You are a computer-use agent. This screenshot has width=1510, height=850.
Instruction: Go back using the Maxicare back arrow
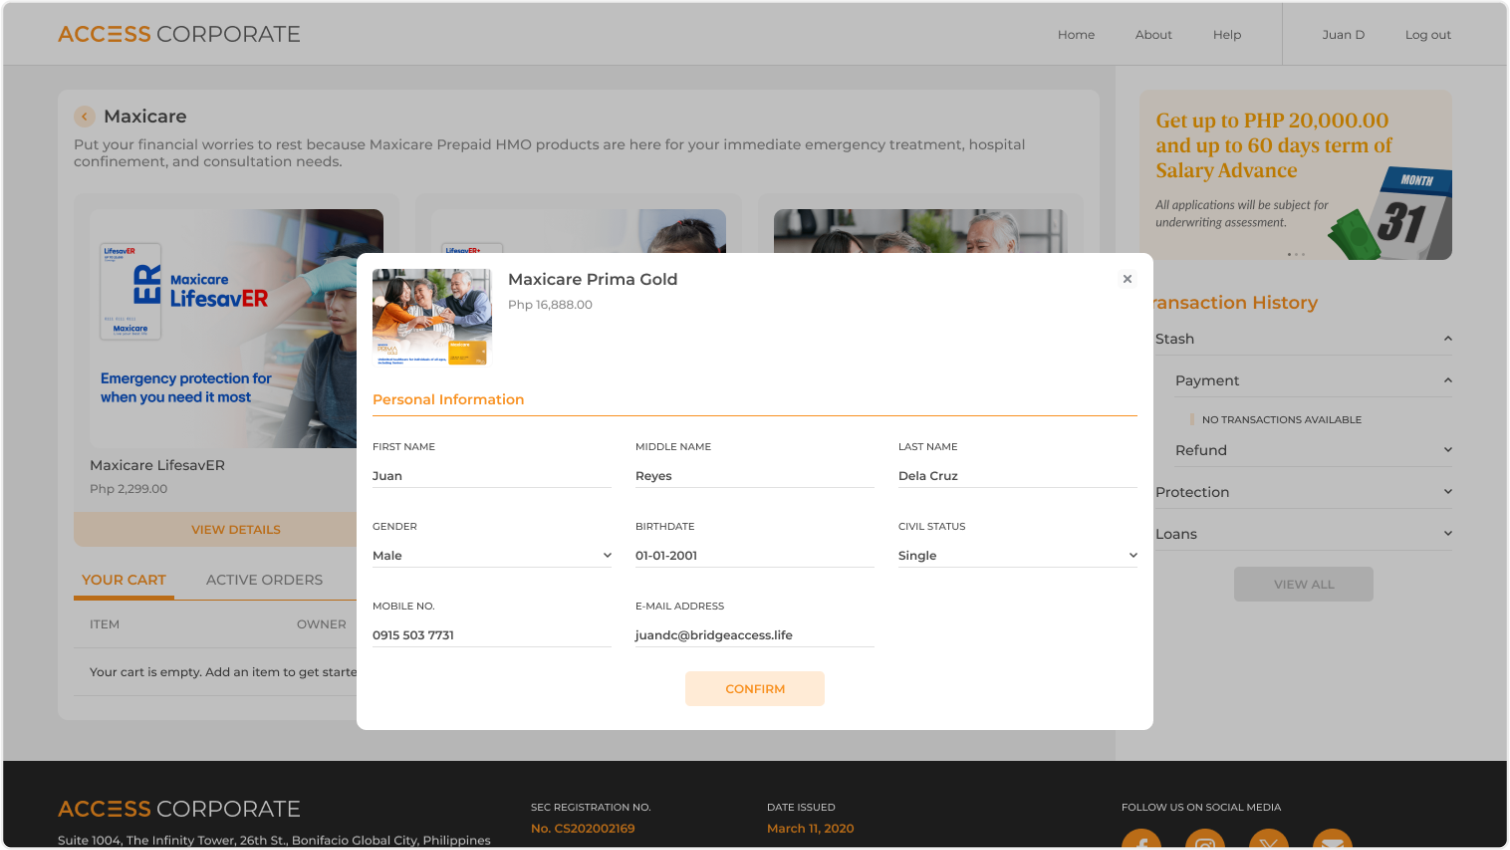click(84, 117)
